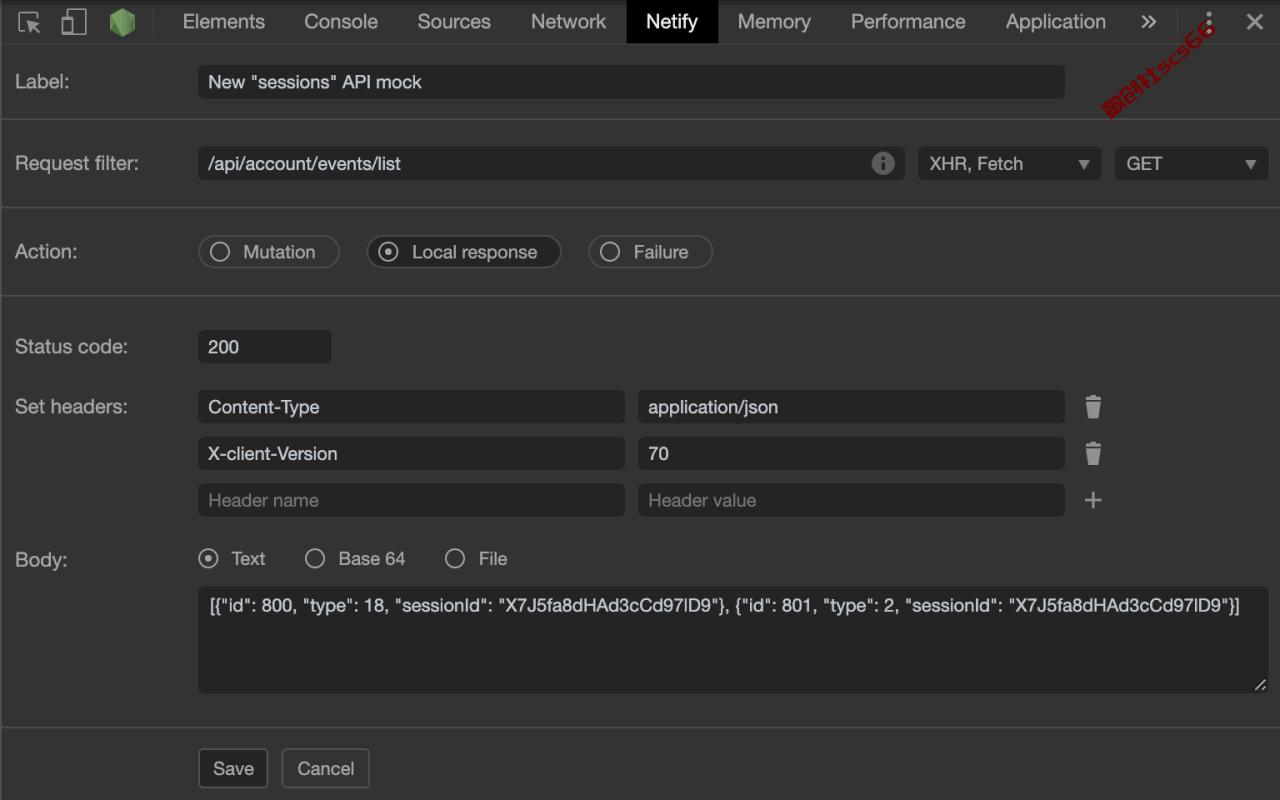This screenshot has width=1280, height=800.
Task: Delete the Content-Type header row
Action: [x=1093, y=407]
